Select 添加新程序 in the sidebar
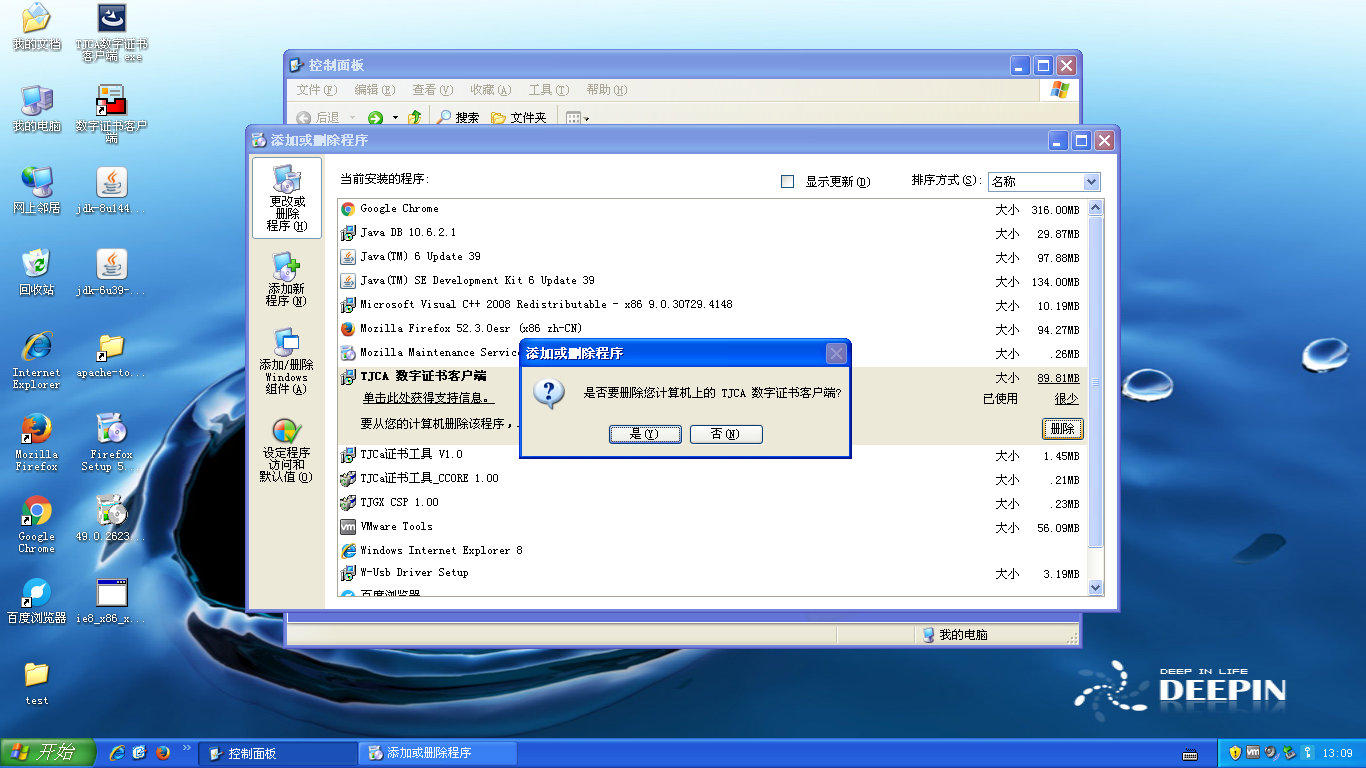The height and width of the screenshot is (768, 1366). [287, 279]
